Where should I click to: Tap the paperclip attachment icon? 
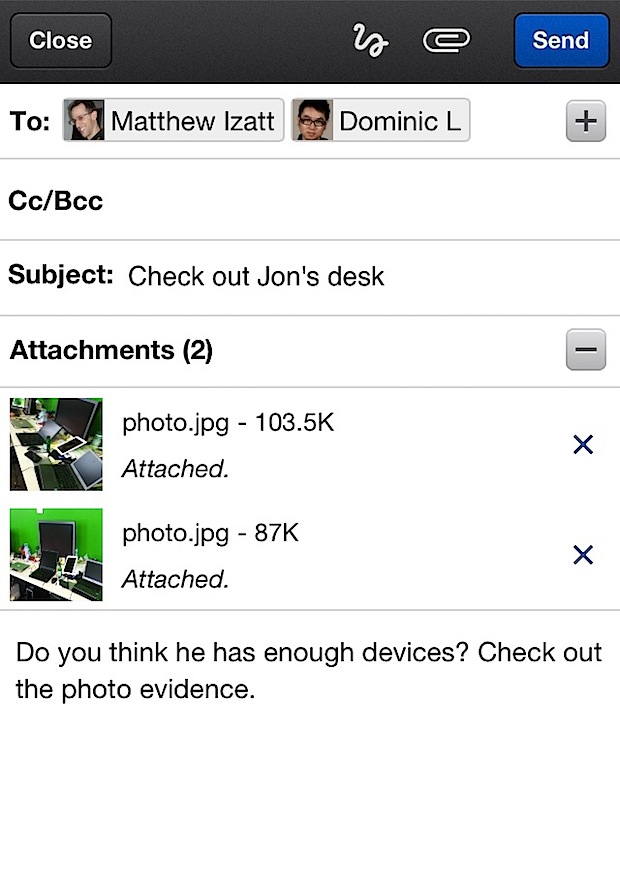446,40
